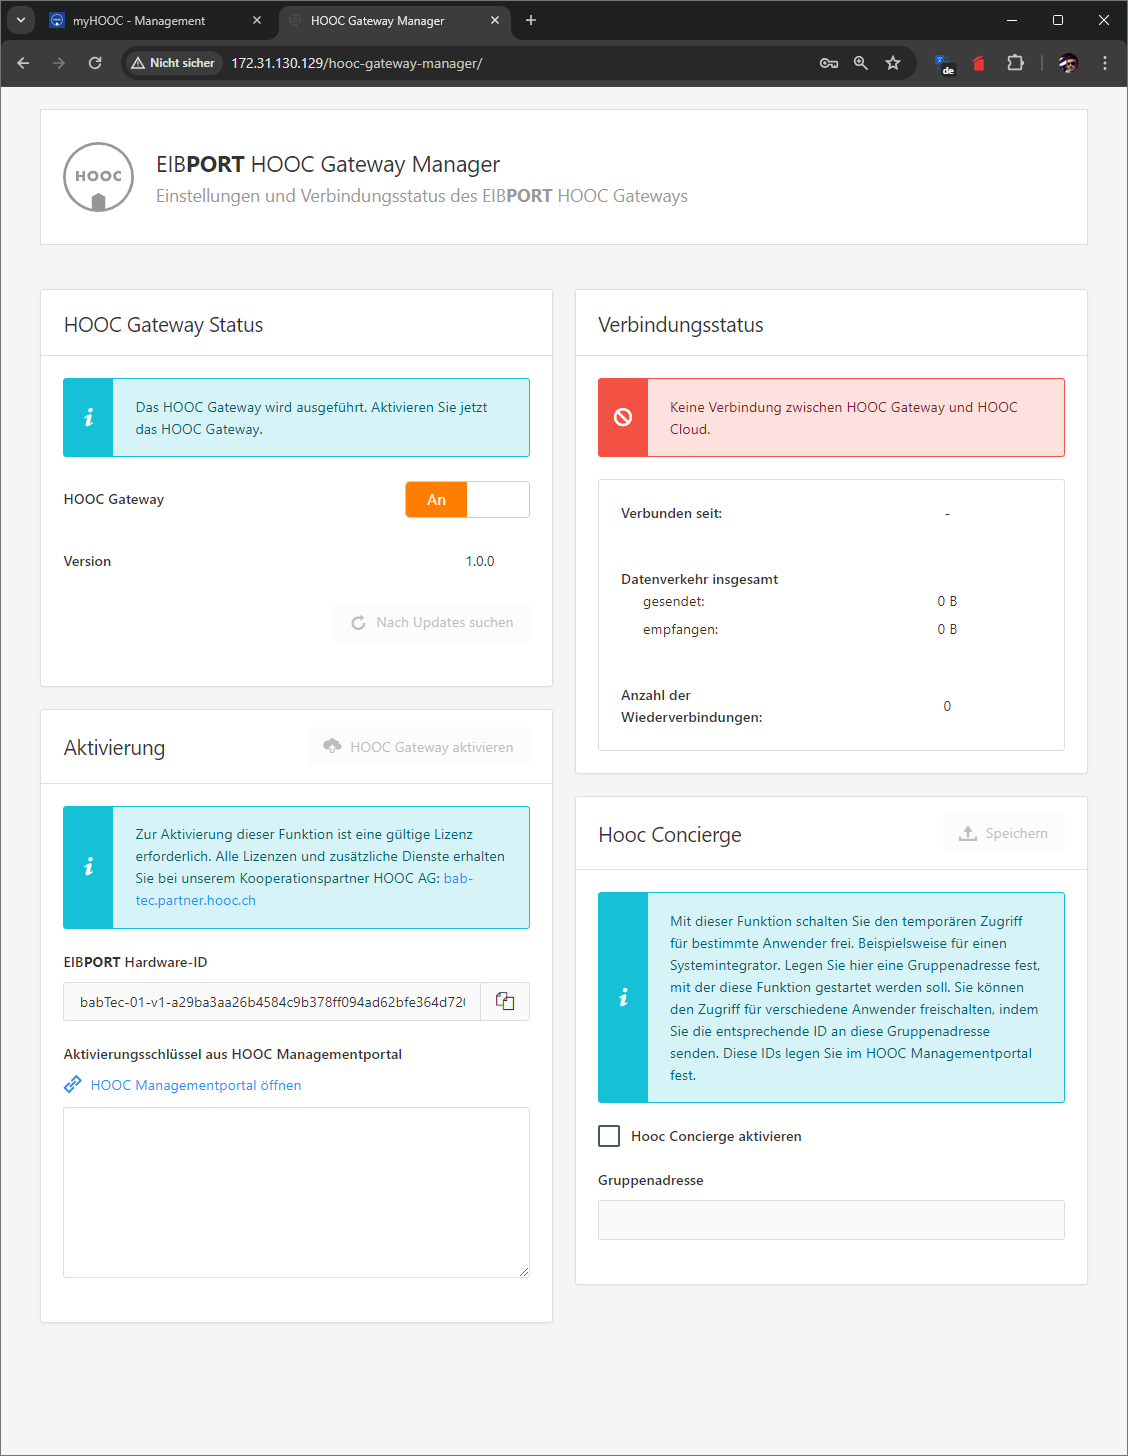
Task: Expand the tab search dropdown arrow
Action: pyautogui.click(x=21, y=20)
